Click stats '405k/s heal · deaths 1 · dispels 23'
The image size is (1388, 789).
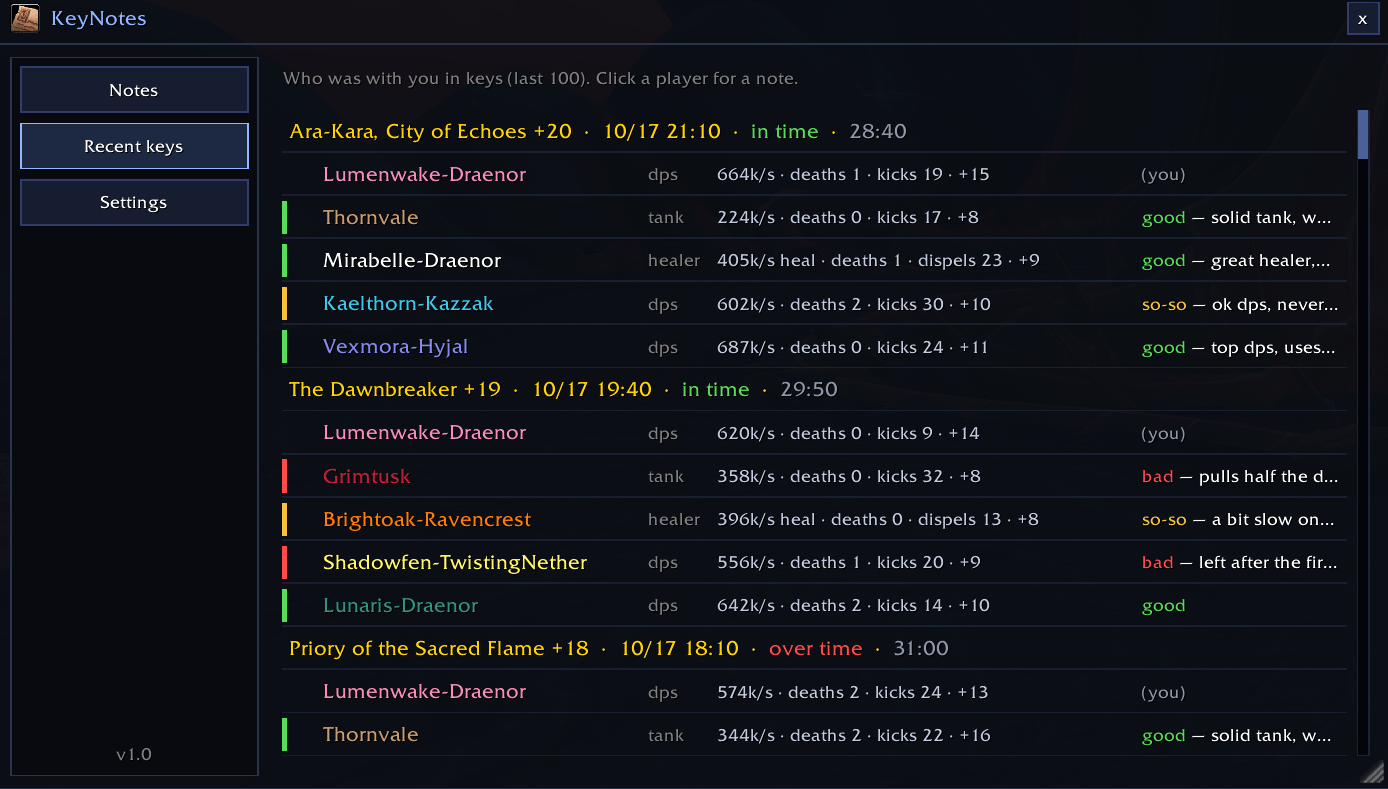click(860, 260)
